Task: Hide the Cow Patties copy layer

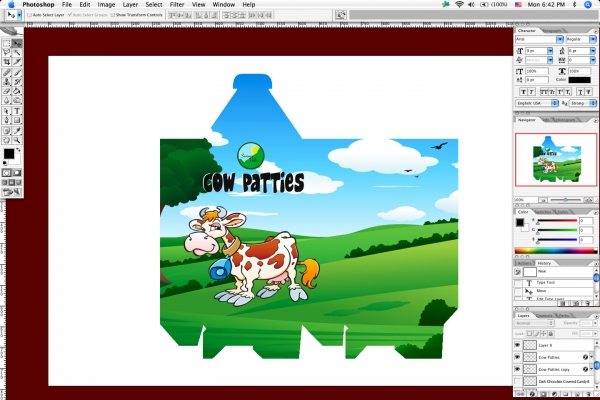Action: click(x=517, y=369)
